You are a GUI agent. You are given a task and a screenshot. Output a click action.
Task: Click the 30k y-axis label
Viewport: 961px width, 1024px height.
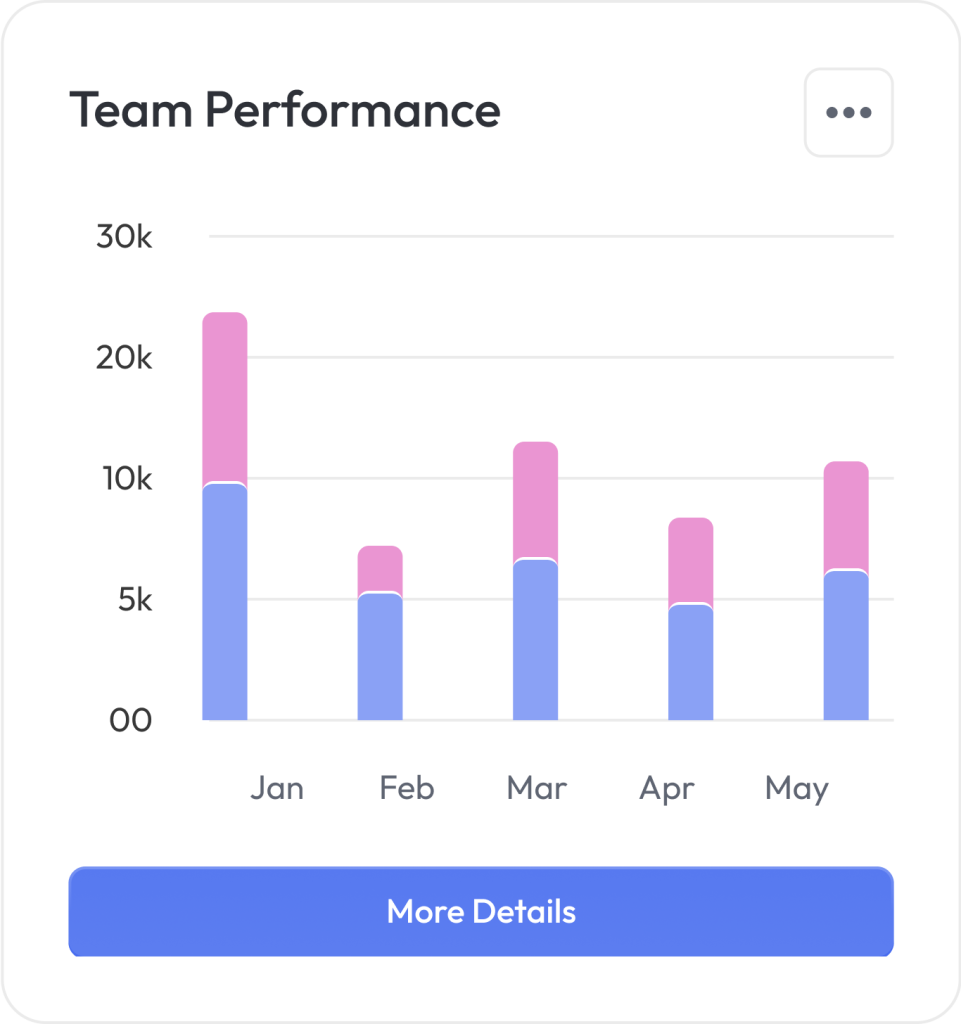point(124,237)
